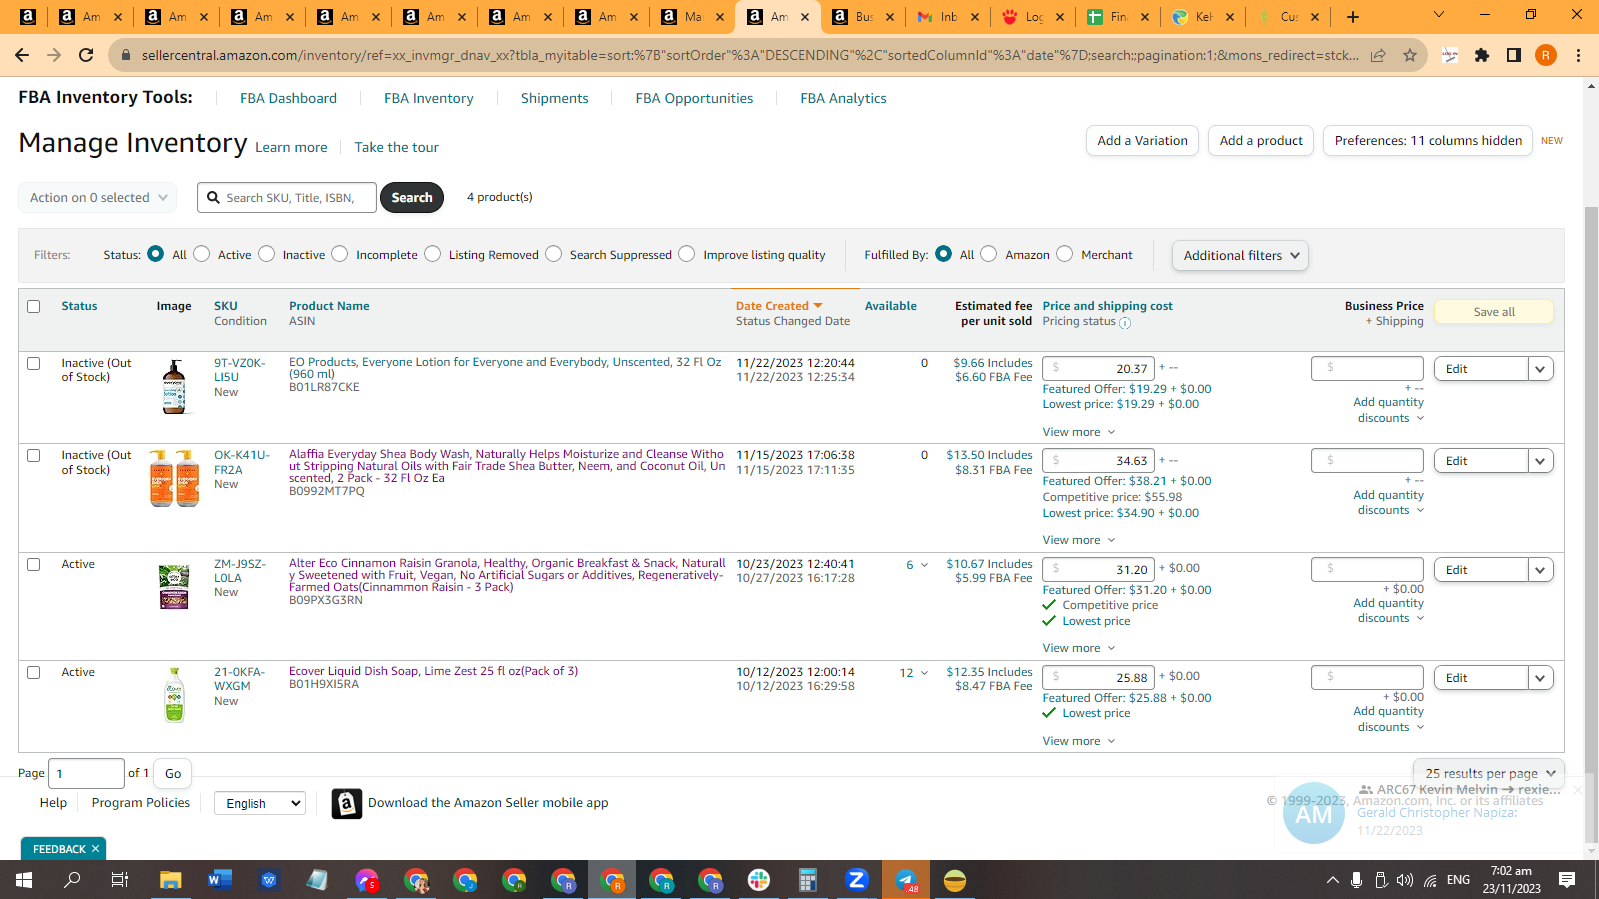Click the Pricing status info icon
The height and width of the screenshot is (899, 1599).
(x=1125, y=322)
